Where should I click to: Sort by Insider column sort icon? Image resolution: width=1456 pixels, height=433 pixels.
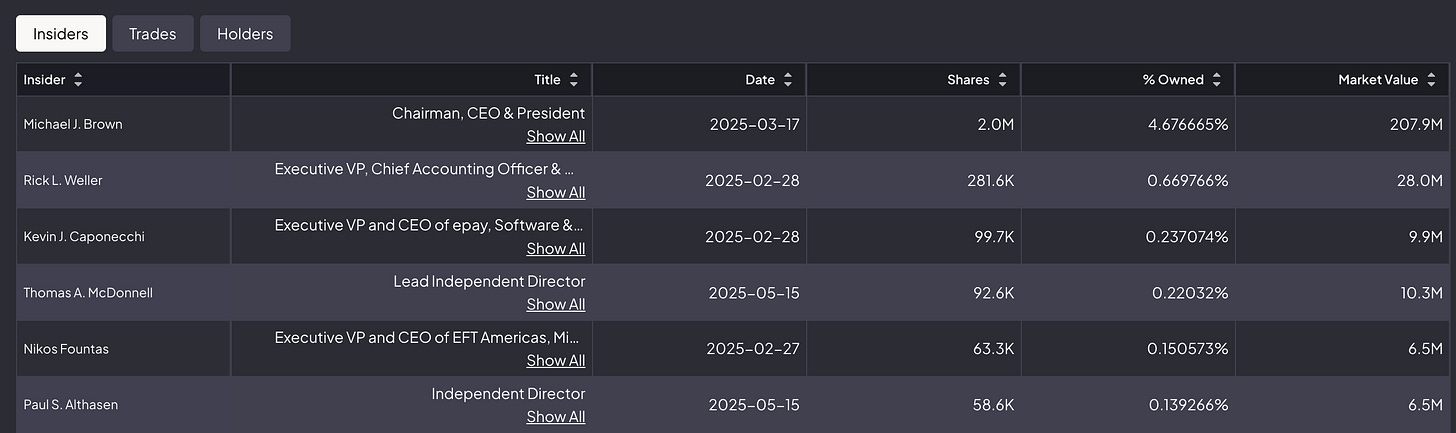click(x=78, y=80)
